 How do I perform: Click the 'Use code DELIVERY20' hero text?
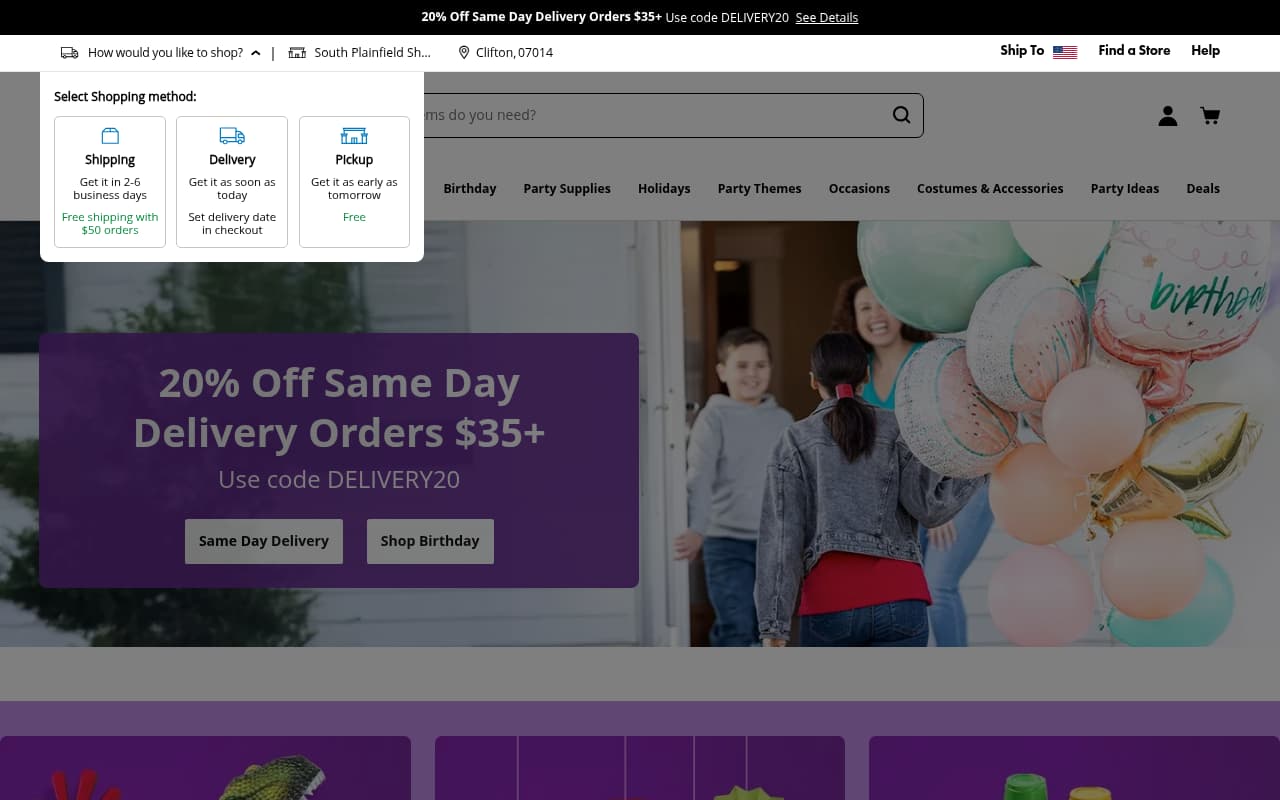(x=339, y=479)
